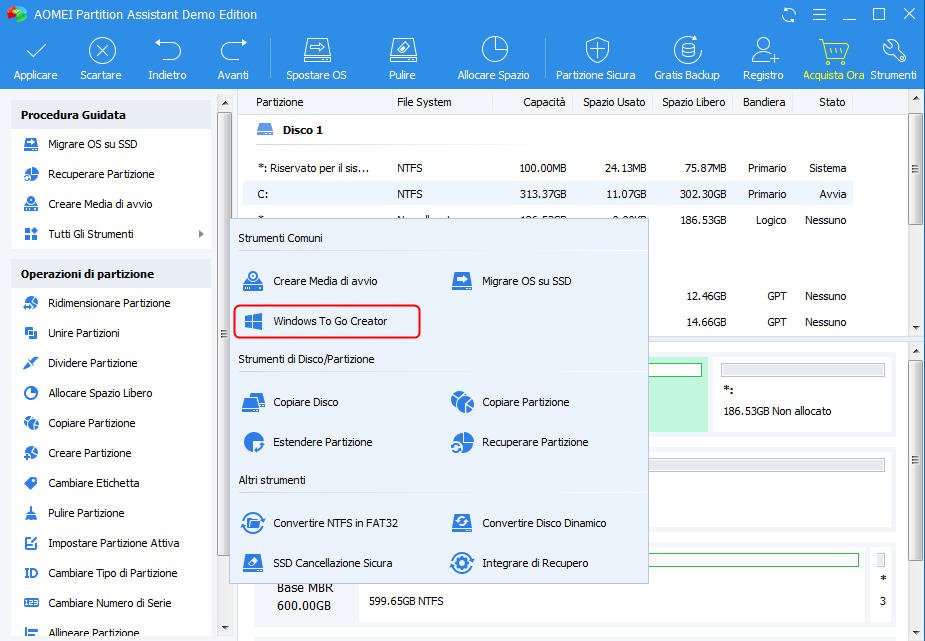
Task: Select Integrare di Recupero
Action: 520,563
